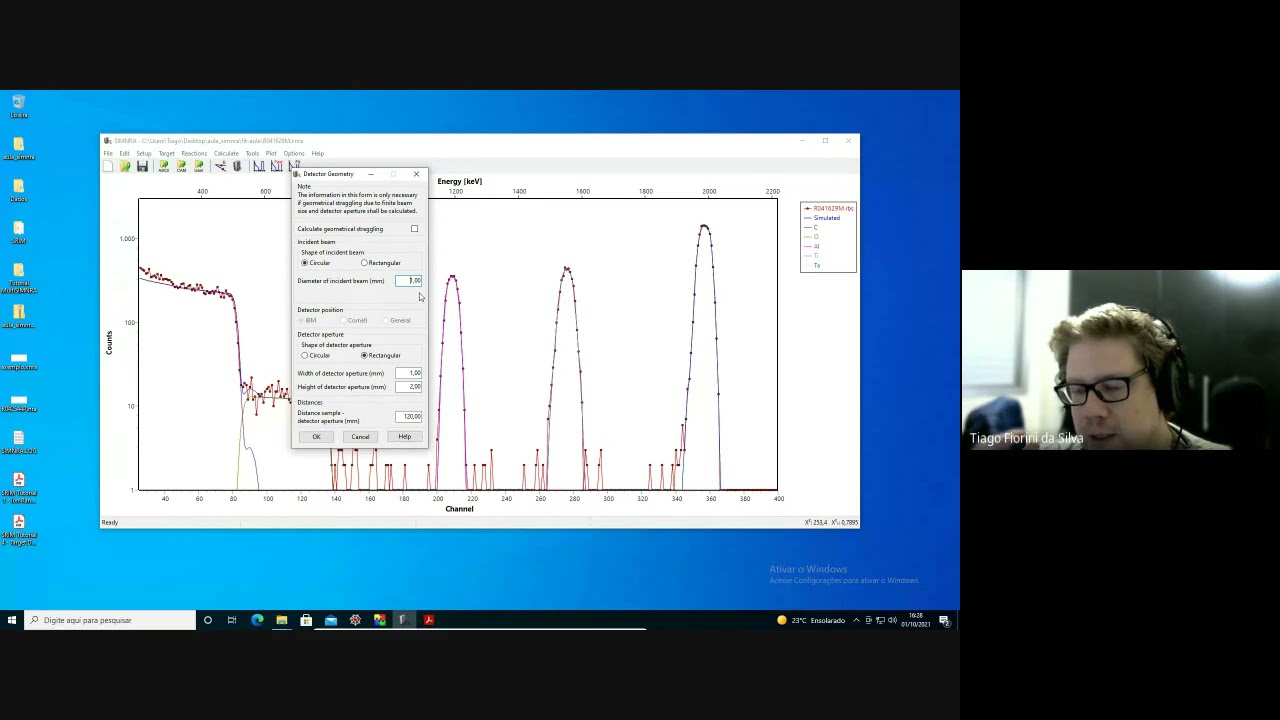Click the Distance sample-detector aperture field

point(409,416)
